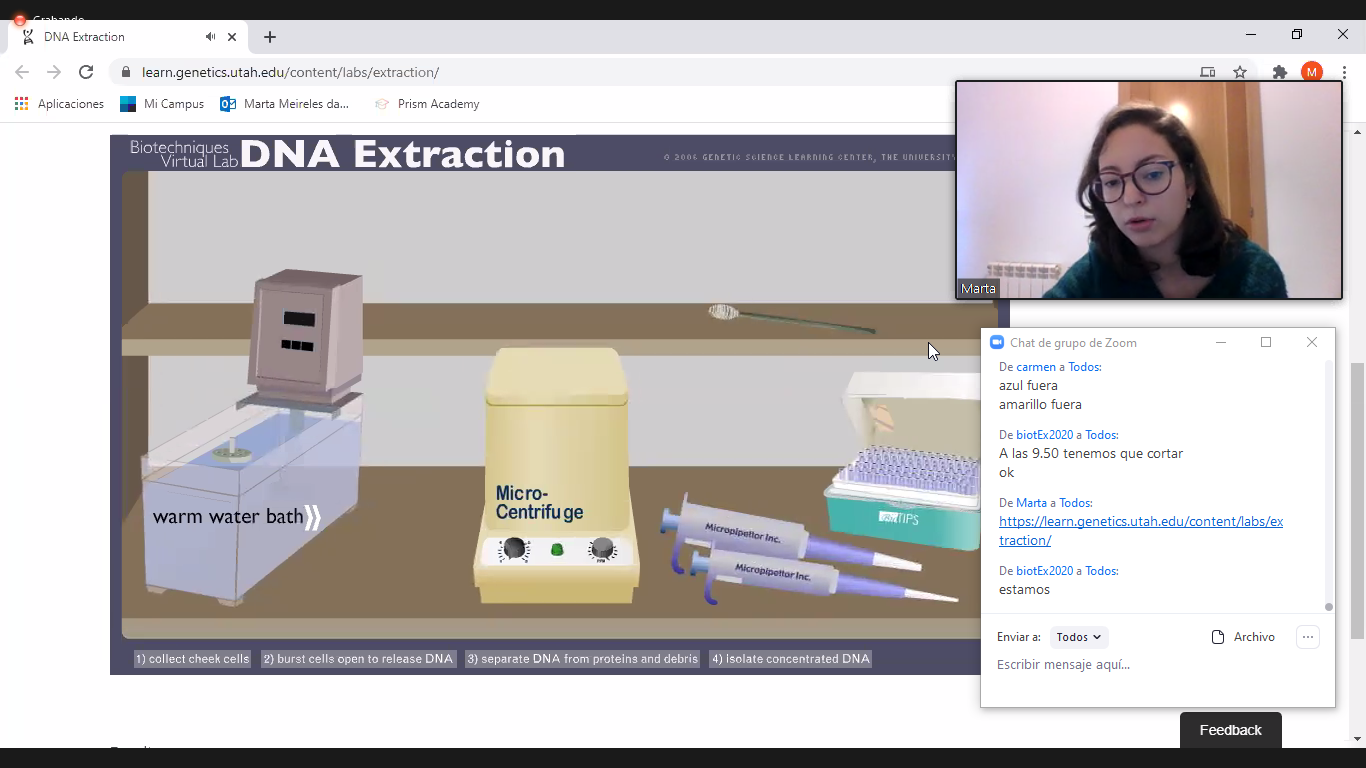The image size is (1366, 768).
Task: Select step 1 collect cheek cells
Action: 192,659
